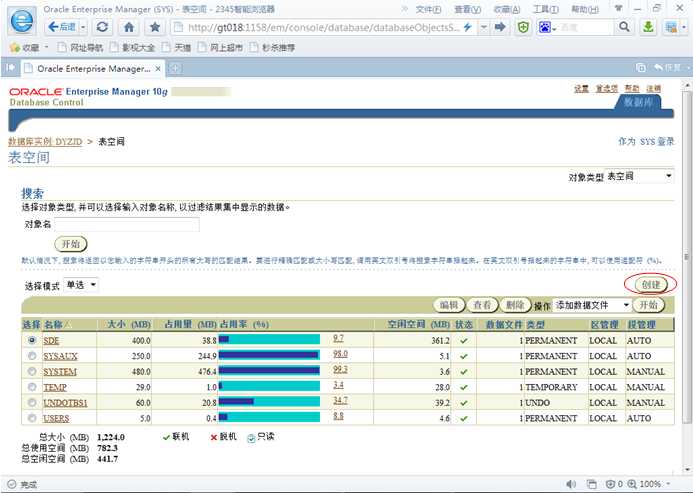Open the SYSAUX tablespace link
This screenshot has height=493, width=693.
point(60,356)
